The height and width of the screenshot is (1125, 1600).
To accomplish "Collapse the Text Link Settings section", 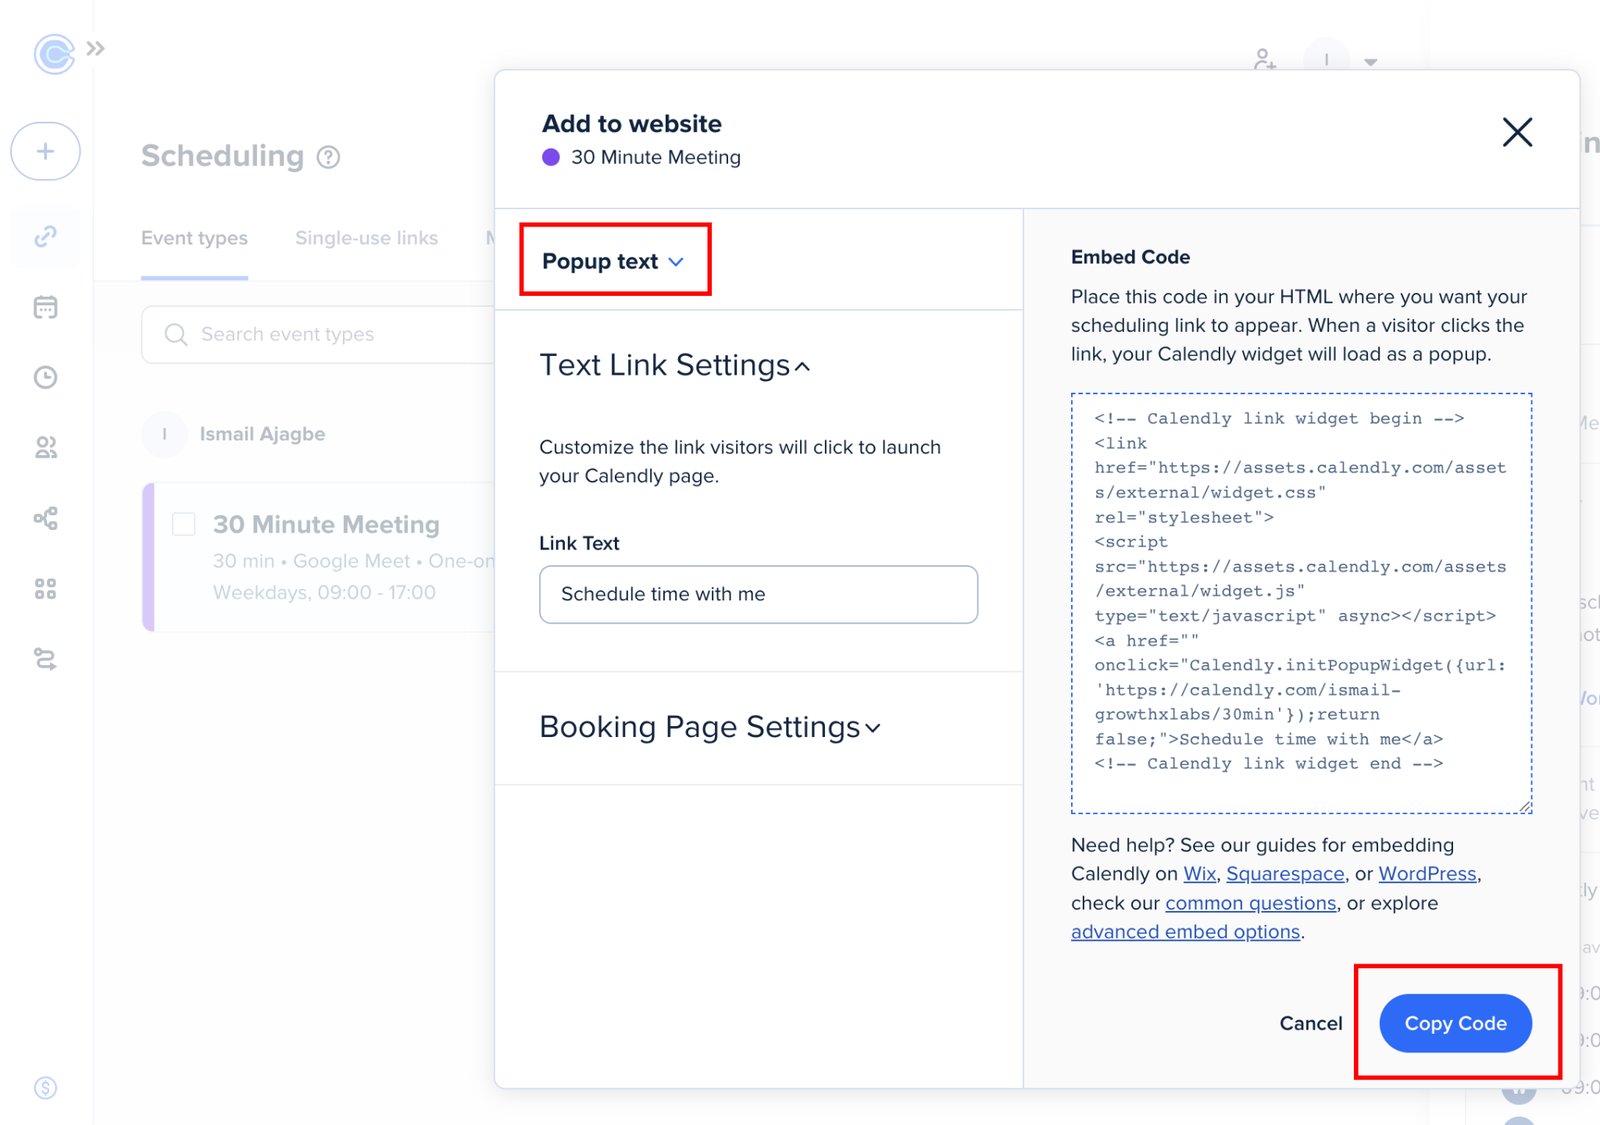I will tap(675, 365).
